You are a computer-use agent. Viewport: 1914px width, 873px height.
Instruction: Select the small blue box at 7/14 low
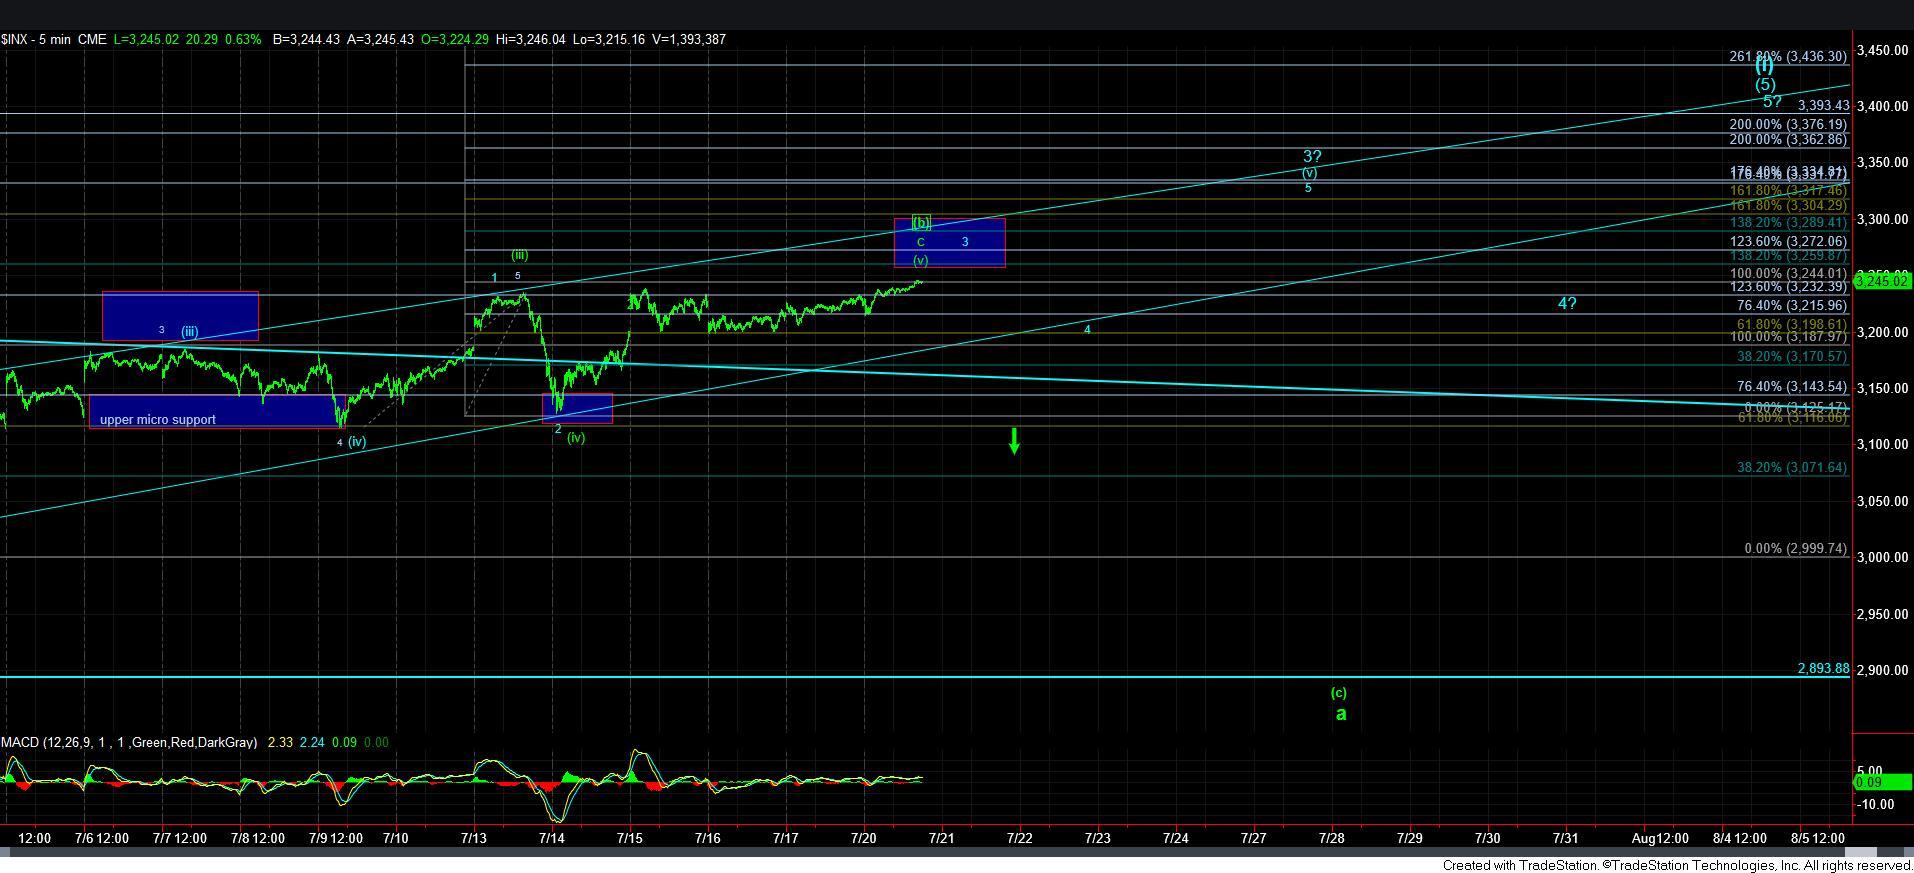[577, 408]
